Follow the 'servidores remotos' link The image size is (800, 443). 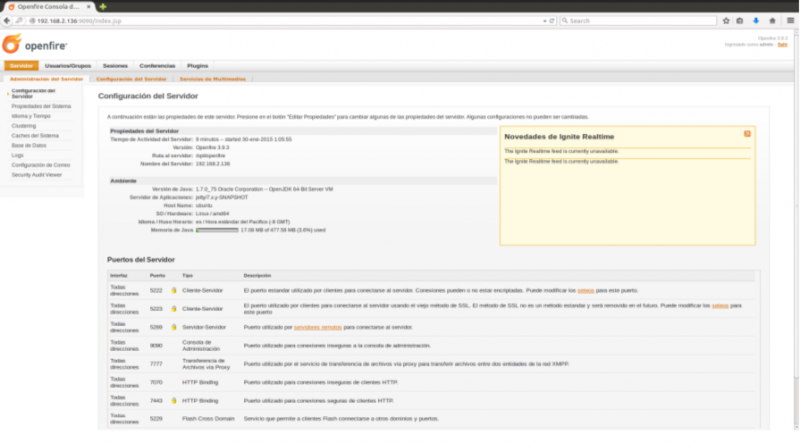tap(318, 327)
